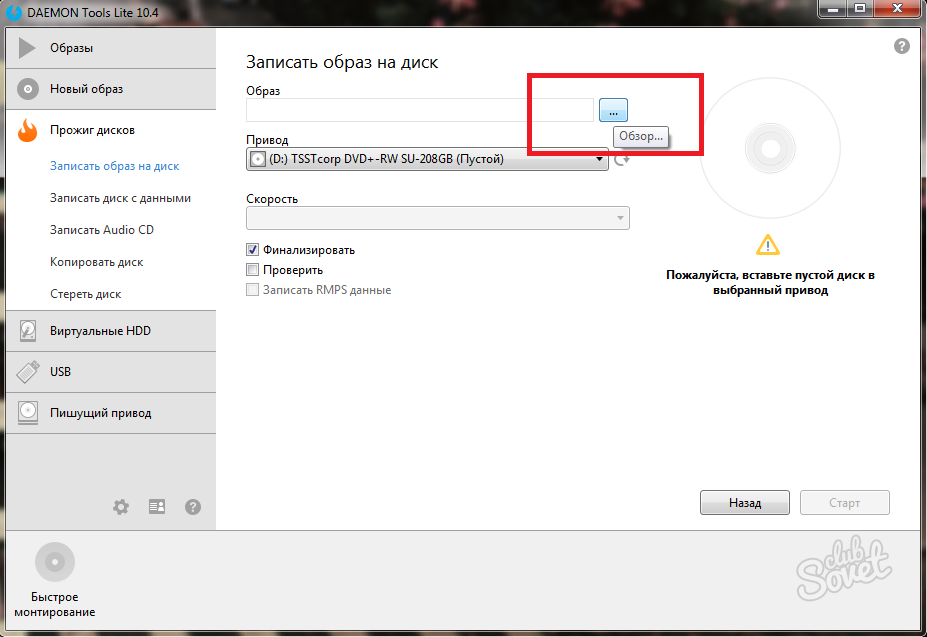Click the writing drive icon in sidebar
Screen dimensions: 927x637
pos(28,413)
